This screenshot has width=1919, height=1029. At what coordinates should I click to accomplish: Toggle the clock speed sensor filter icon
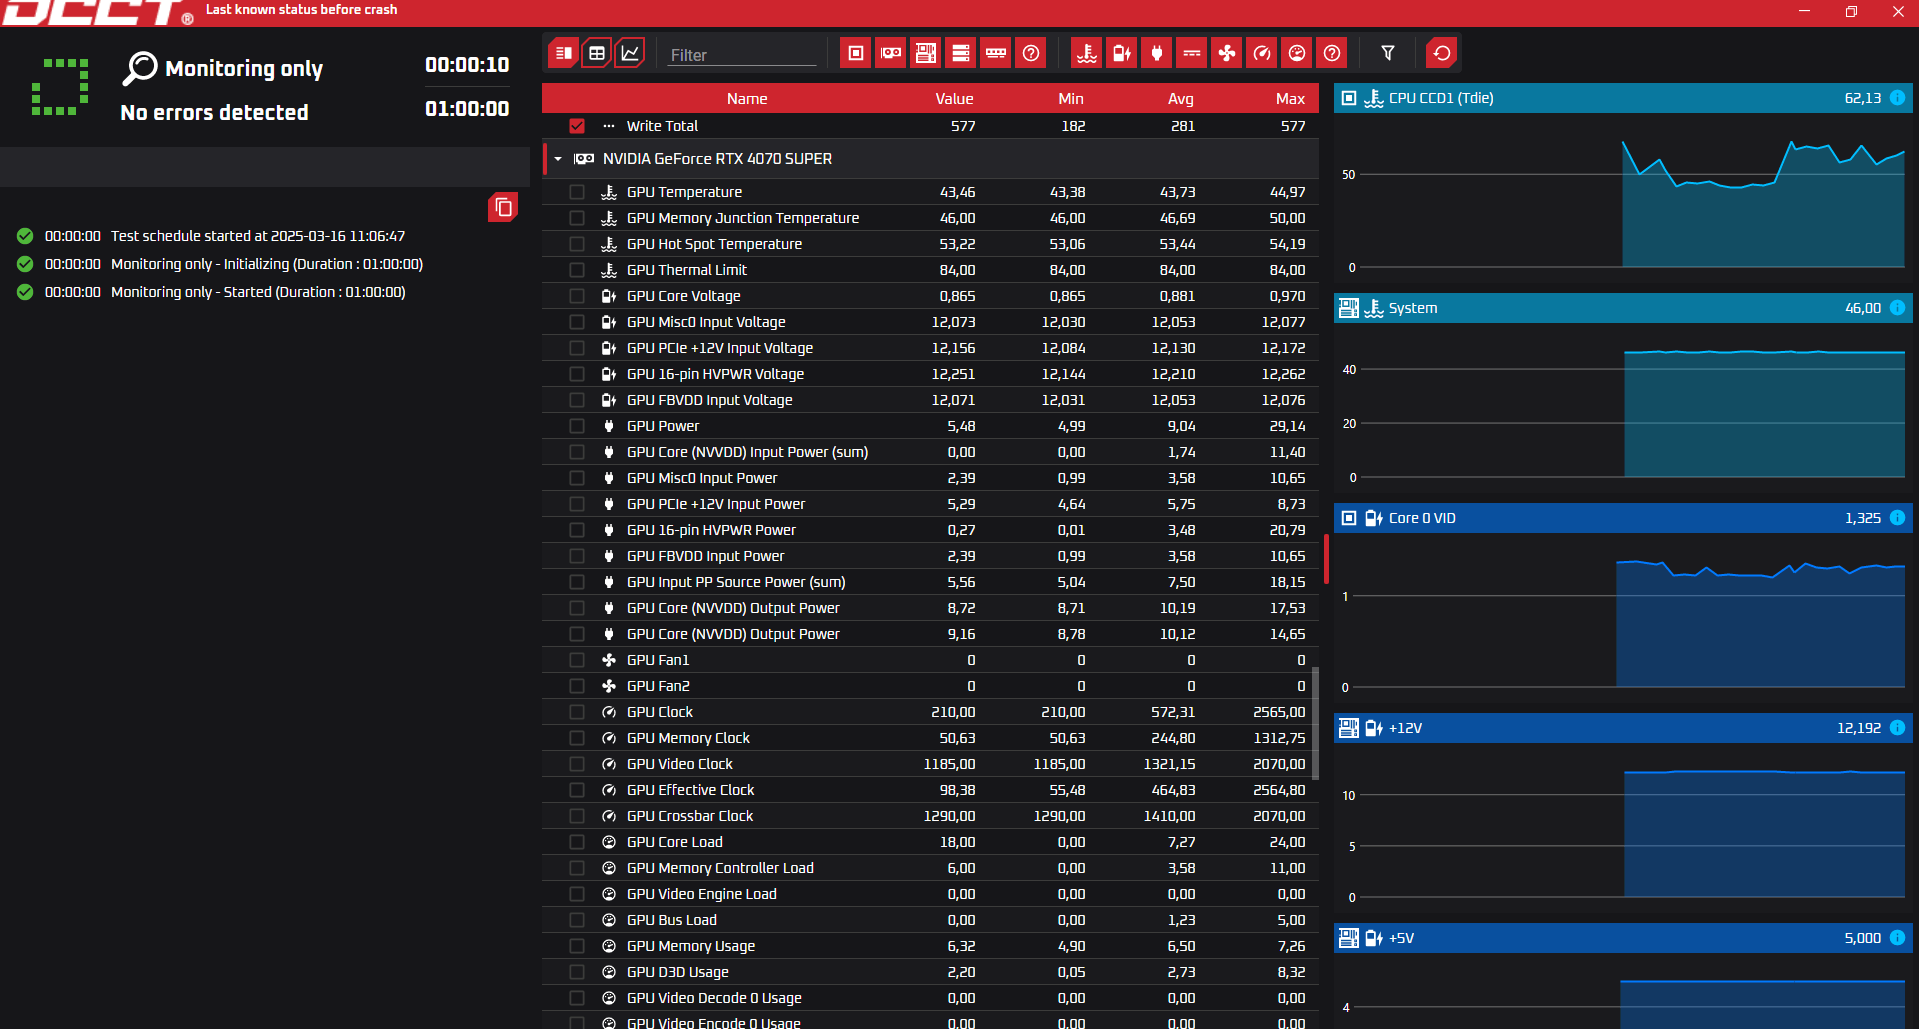1262,53
